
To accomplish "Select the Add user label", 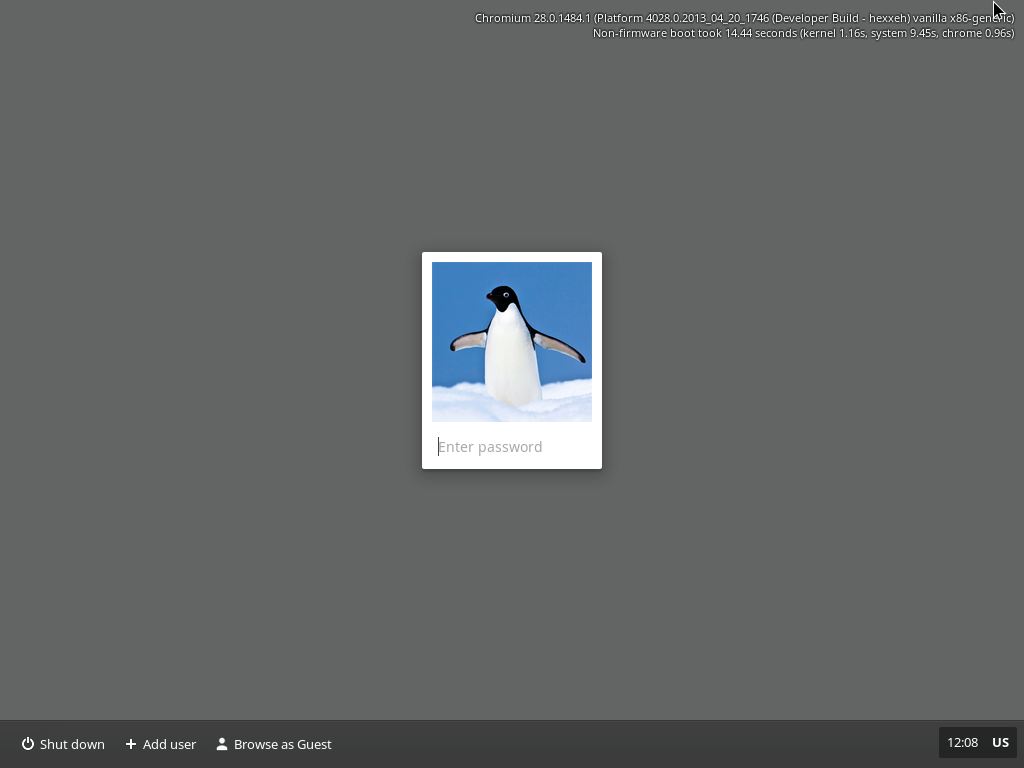I will [x=169, y=744].
